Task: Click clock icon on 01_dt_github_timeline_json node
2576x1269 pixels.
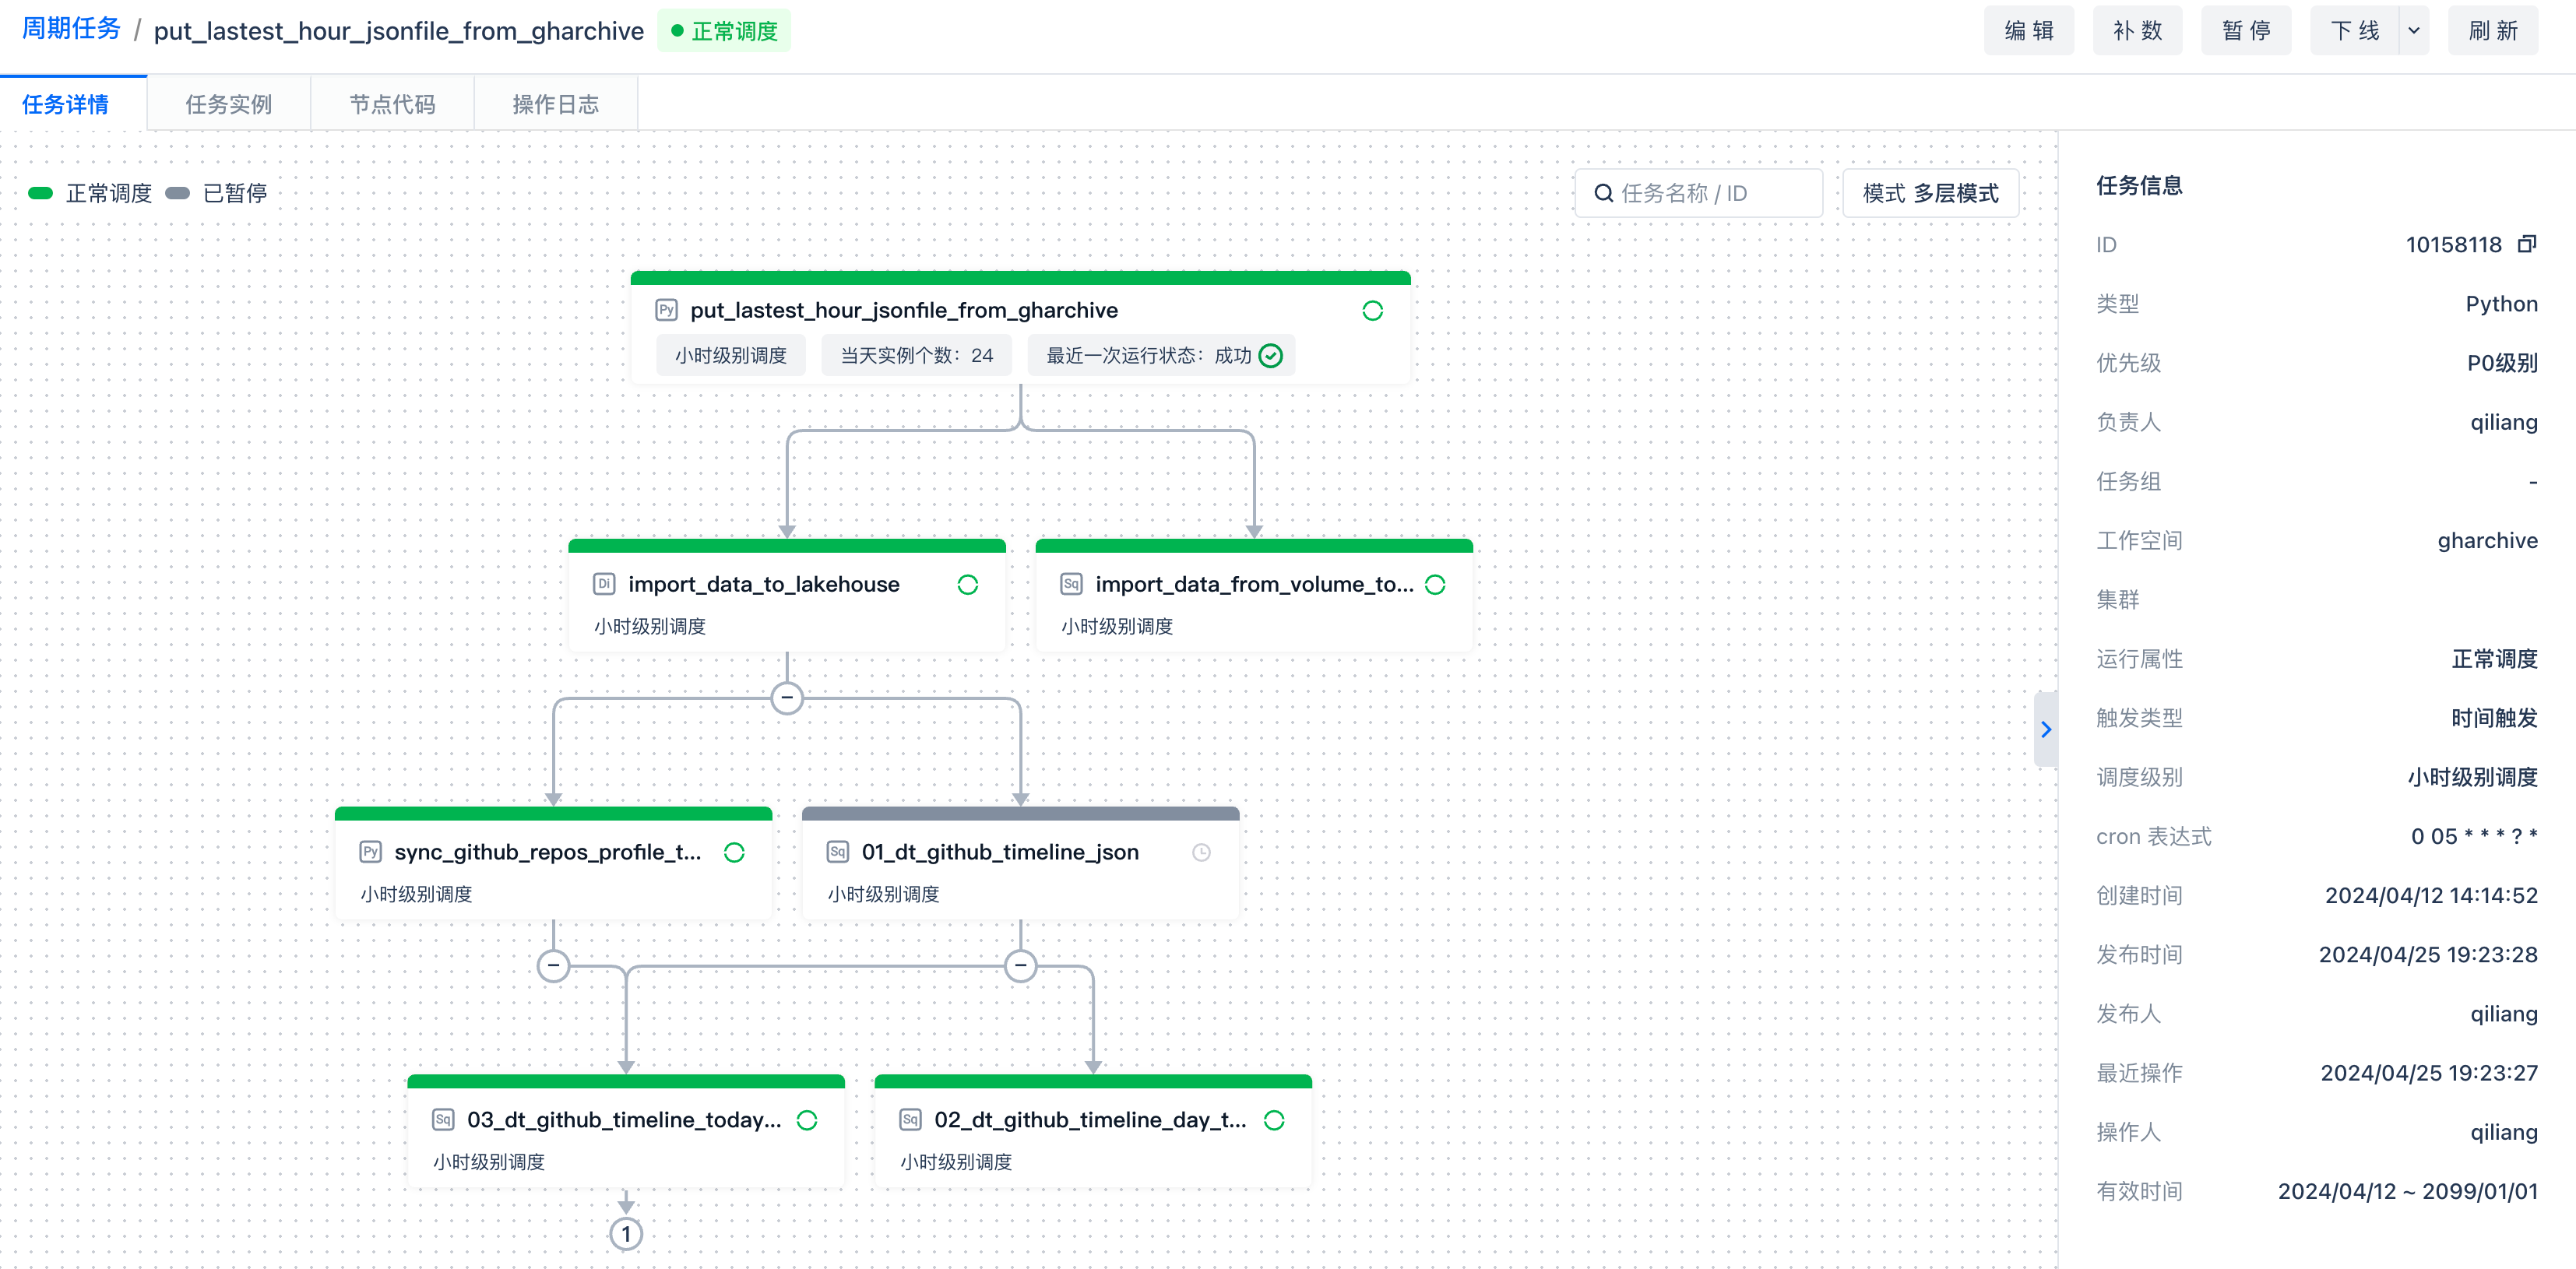Action: (x=1201, y=852)
